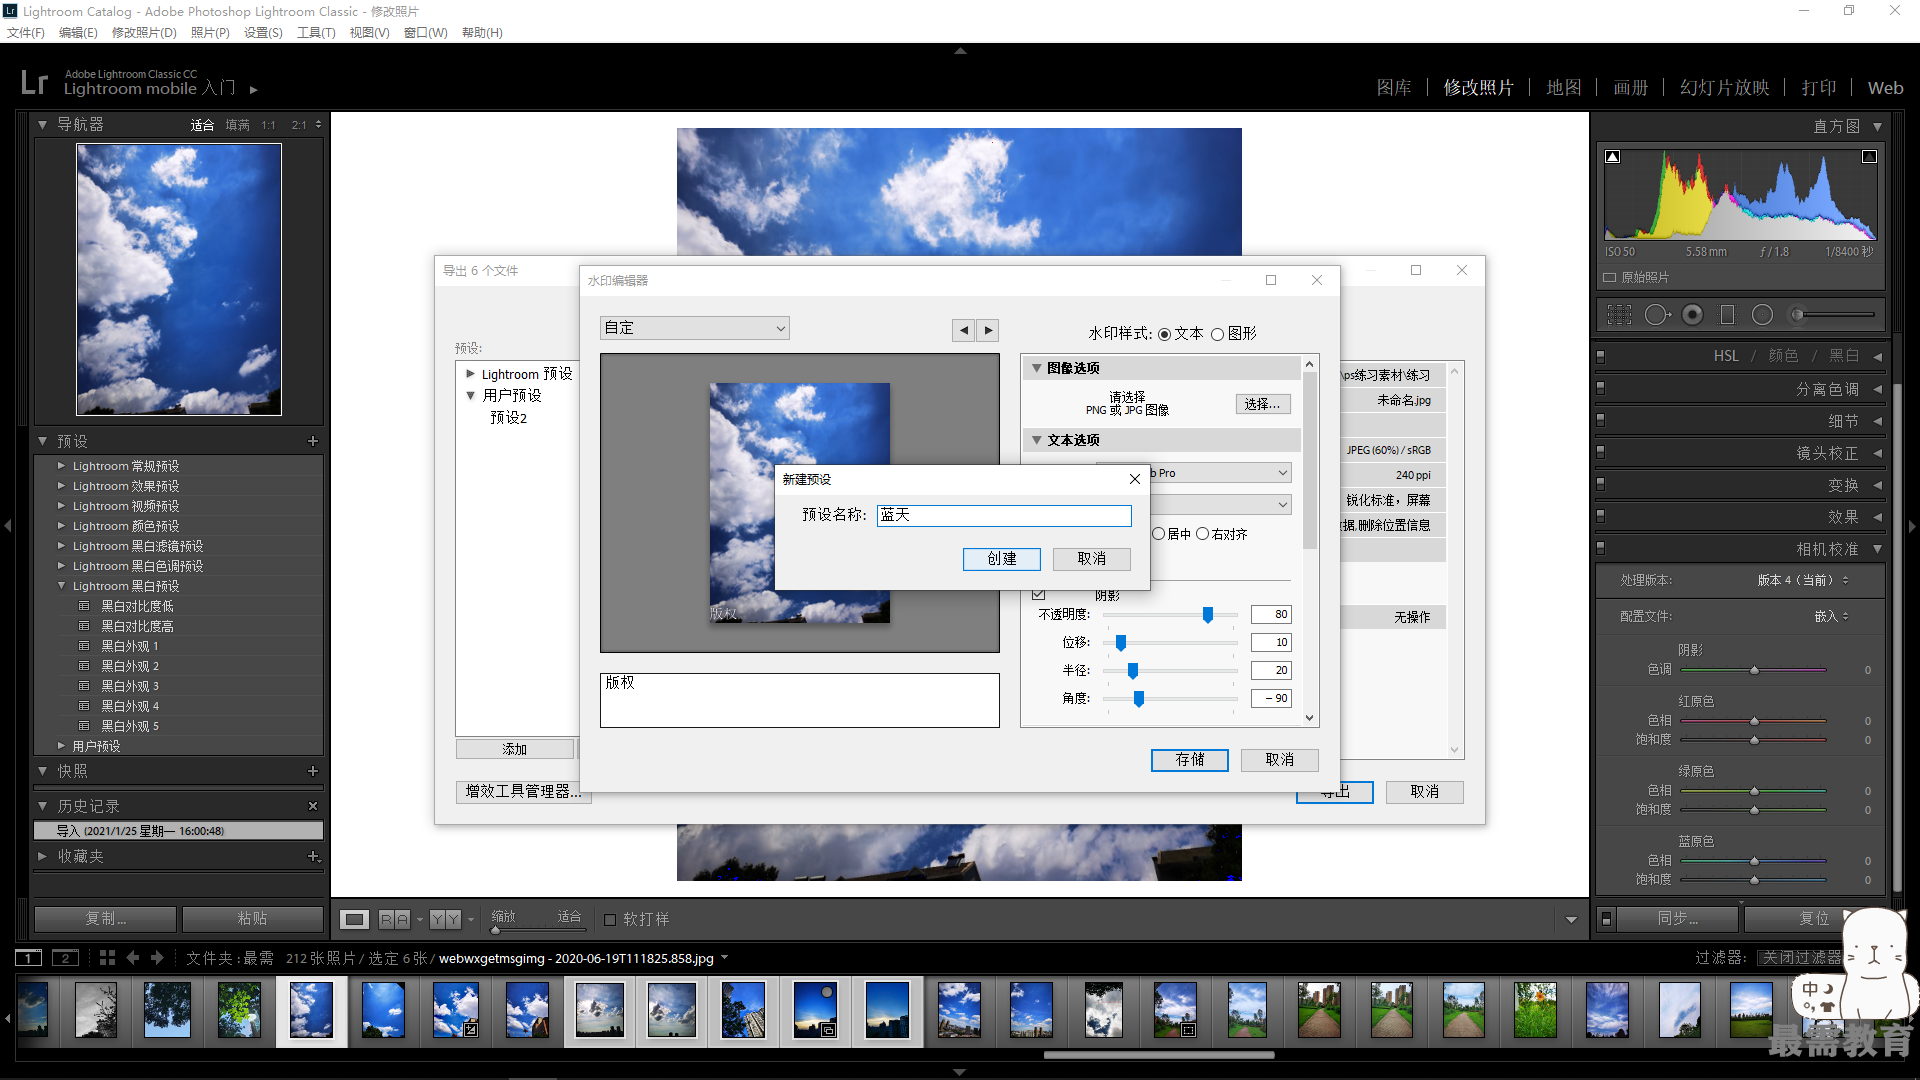Viewport: 1920px width, 1080px height.
Task: Click Save button in watermark editor
Action: [1190, 760]
